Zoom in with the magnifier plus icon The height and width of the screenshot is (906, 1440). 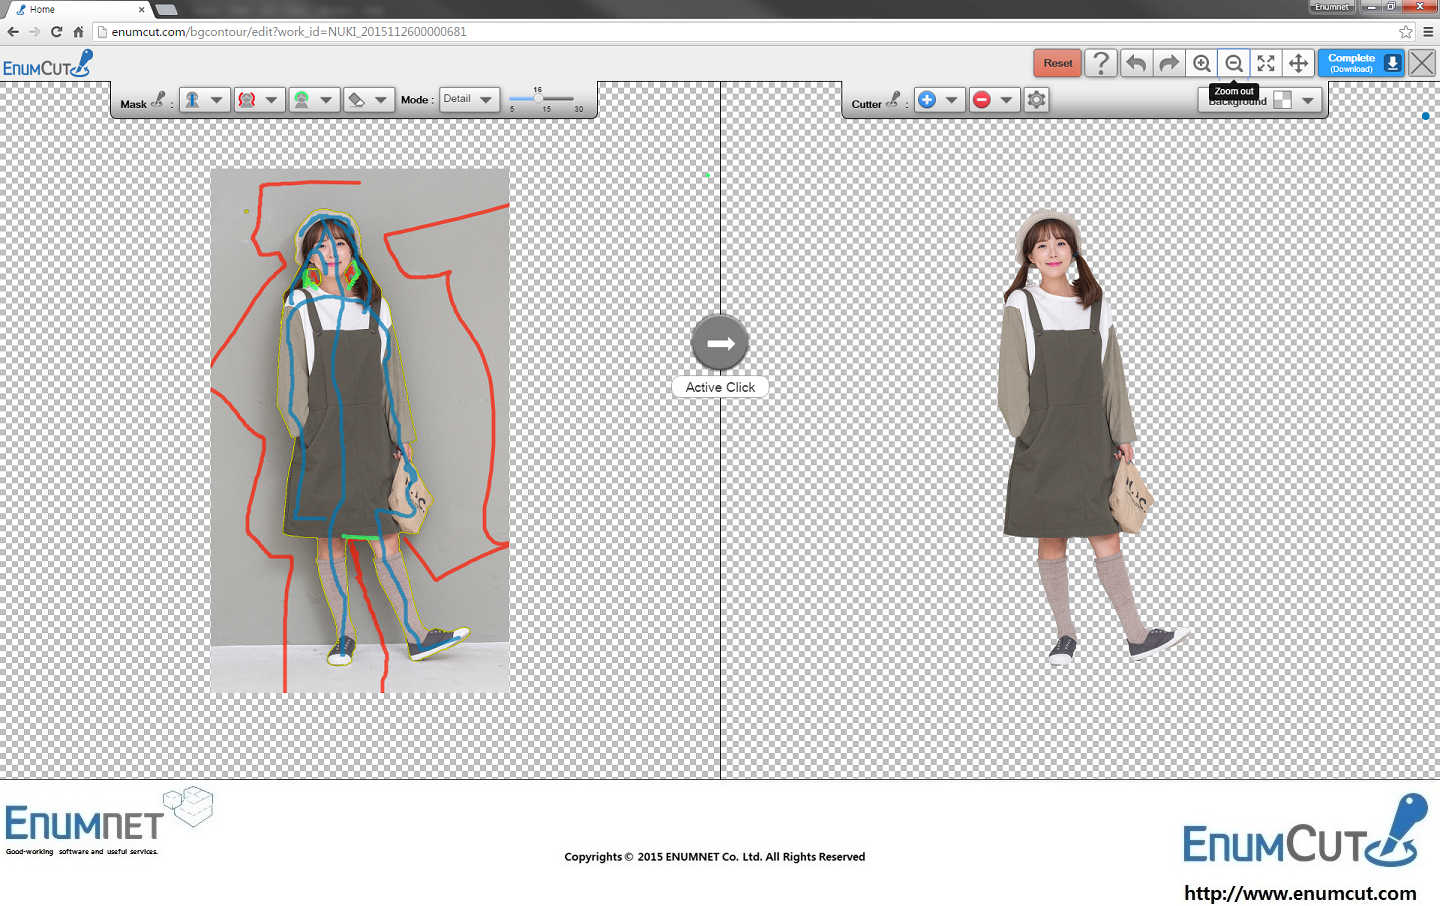pyautogui.click(x=1202, y=63)
